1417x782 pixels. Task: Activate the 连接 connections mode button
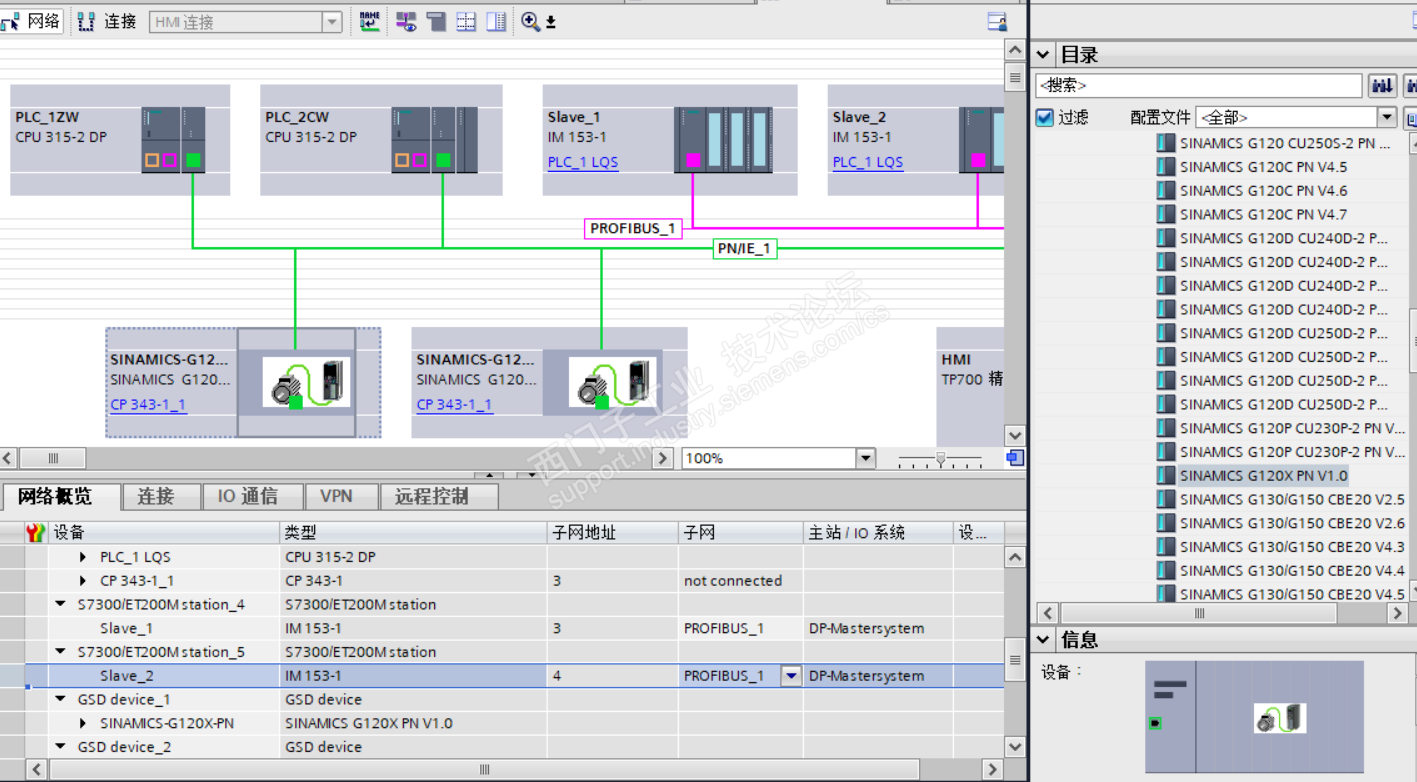[107, 21]
